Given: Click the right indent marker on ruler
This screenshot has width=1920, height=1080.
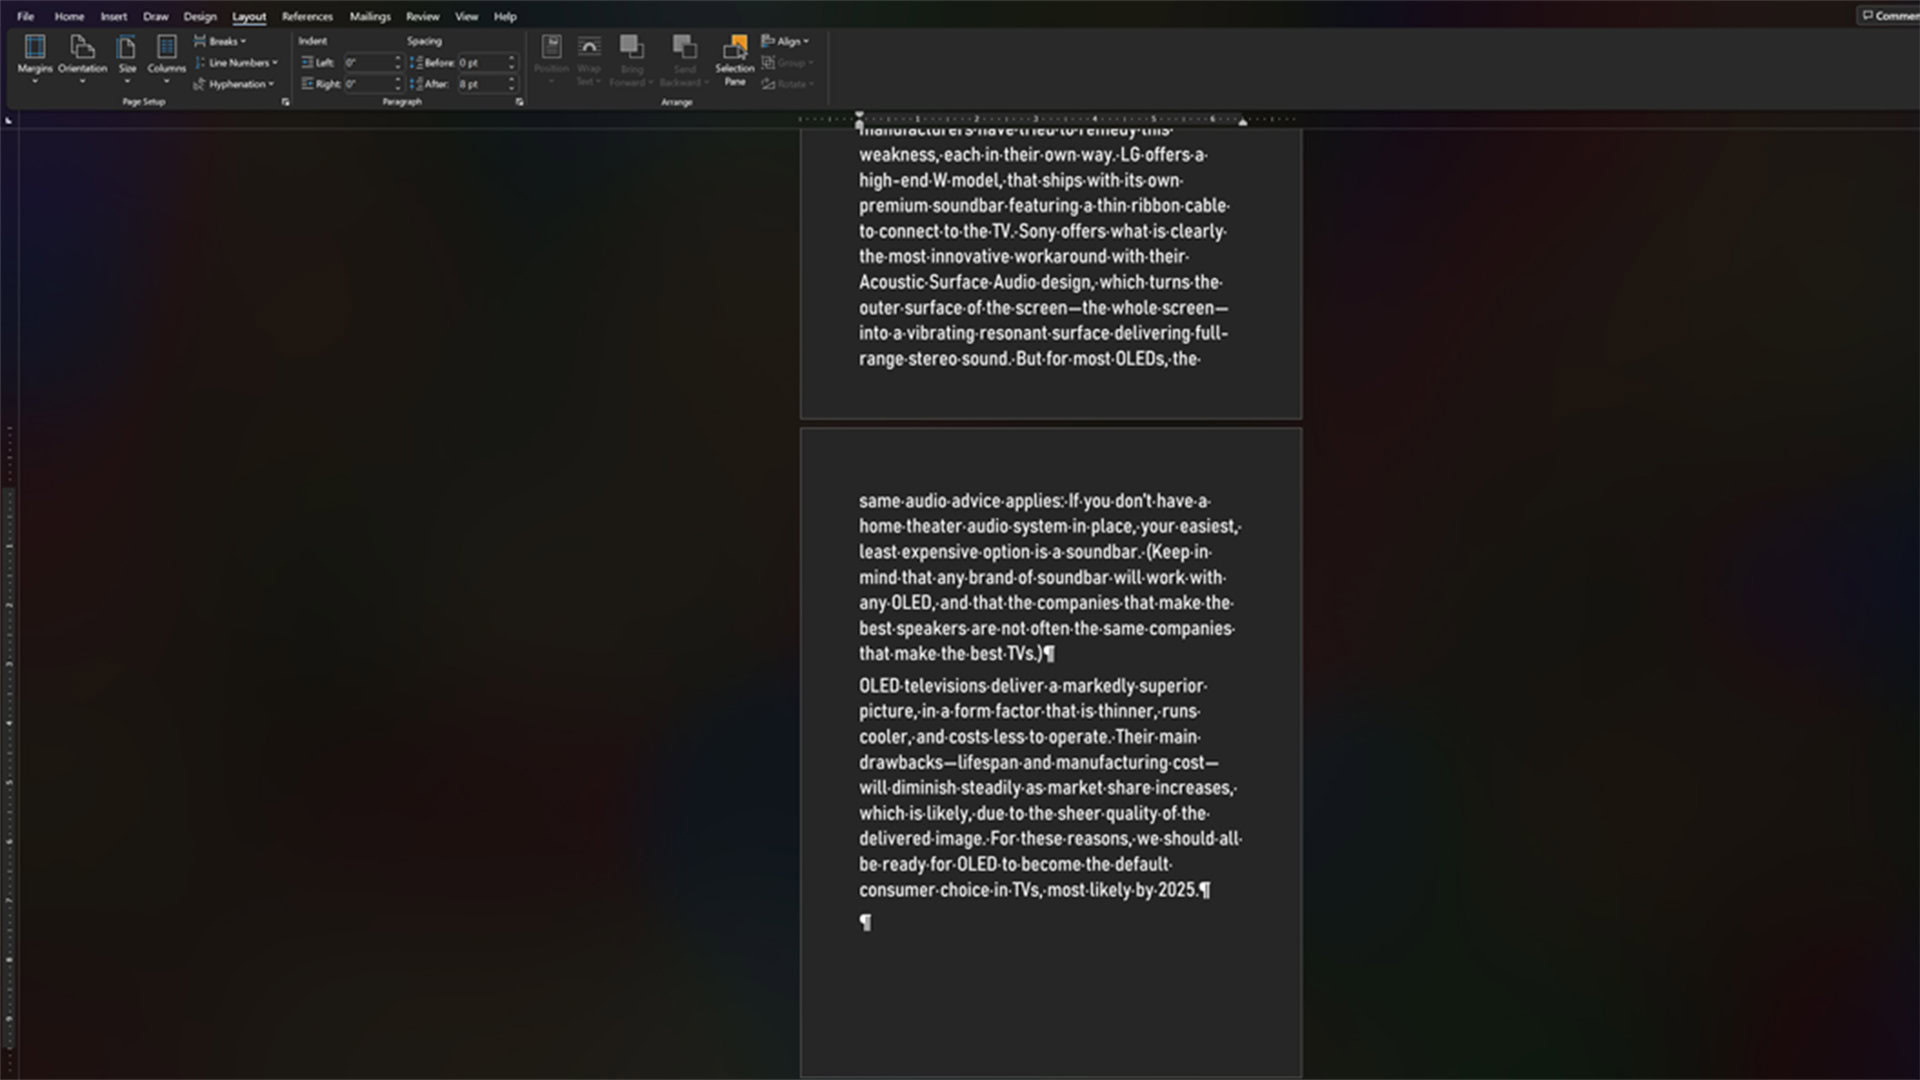Looking at the screenshot, I should [x=1242, y=121].
